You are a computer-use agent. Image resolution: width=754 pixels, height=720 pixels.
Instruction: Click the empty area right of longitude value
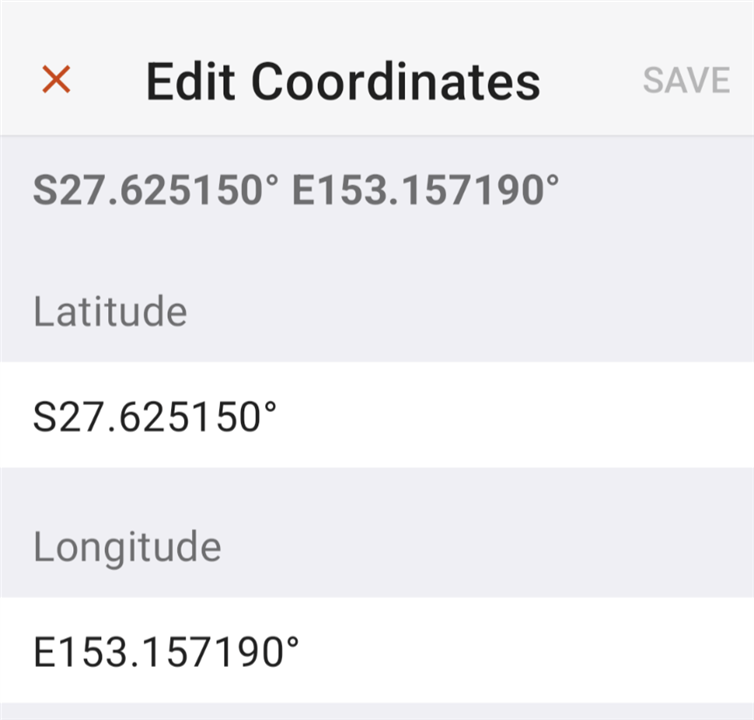tap(527, 650)
